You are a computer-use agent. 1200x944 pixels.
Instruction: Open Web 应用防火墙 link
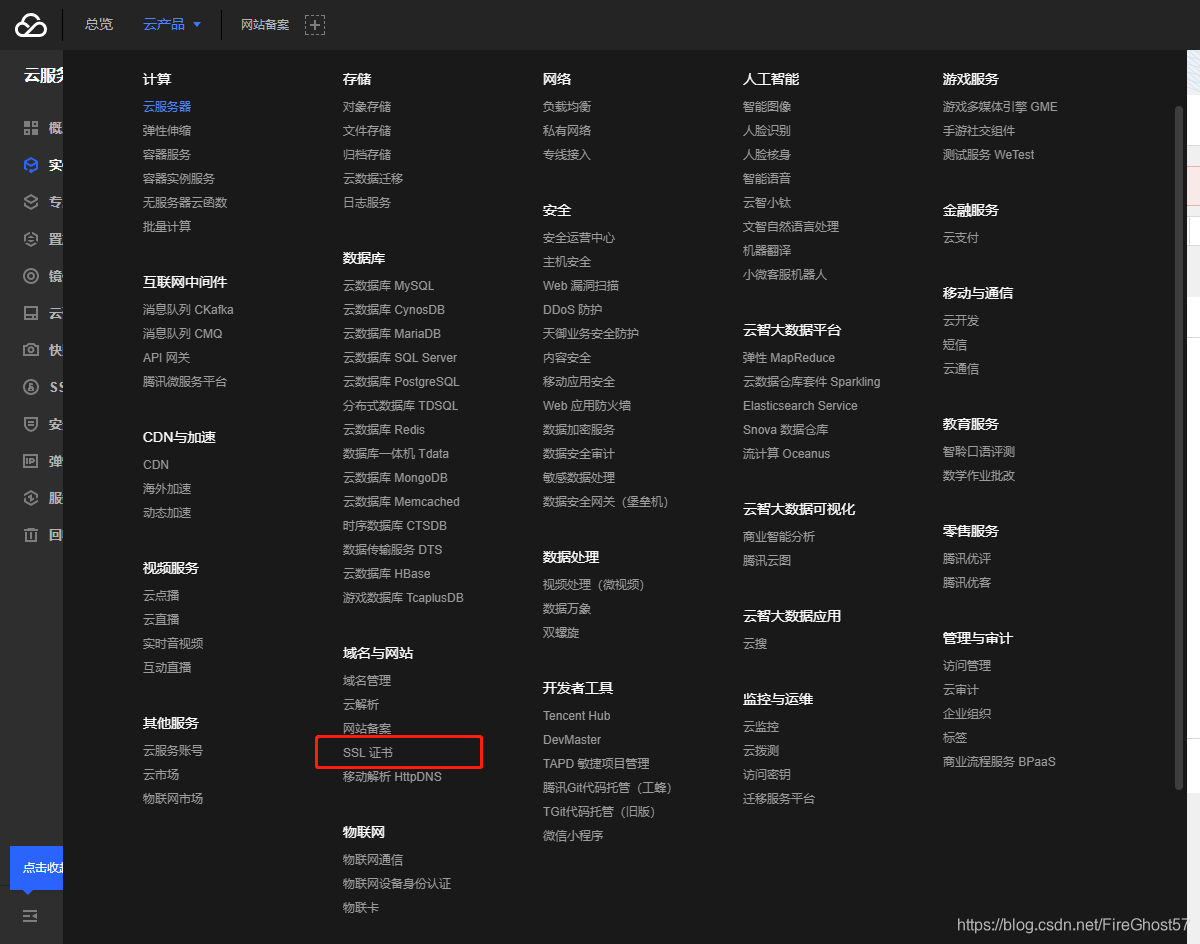(587, 405)
